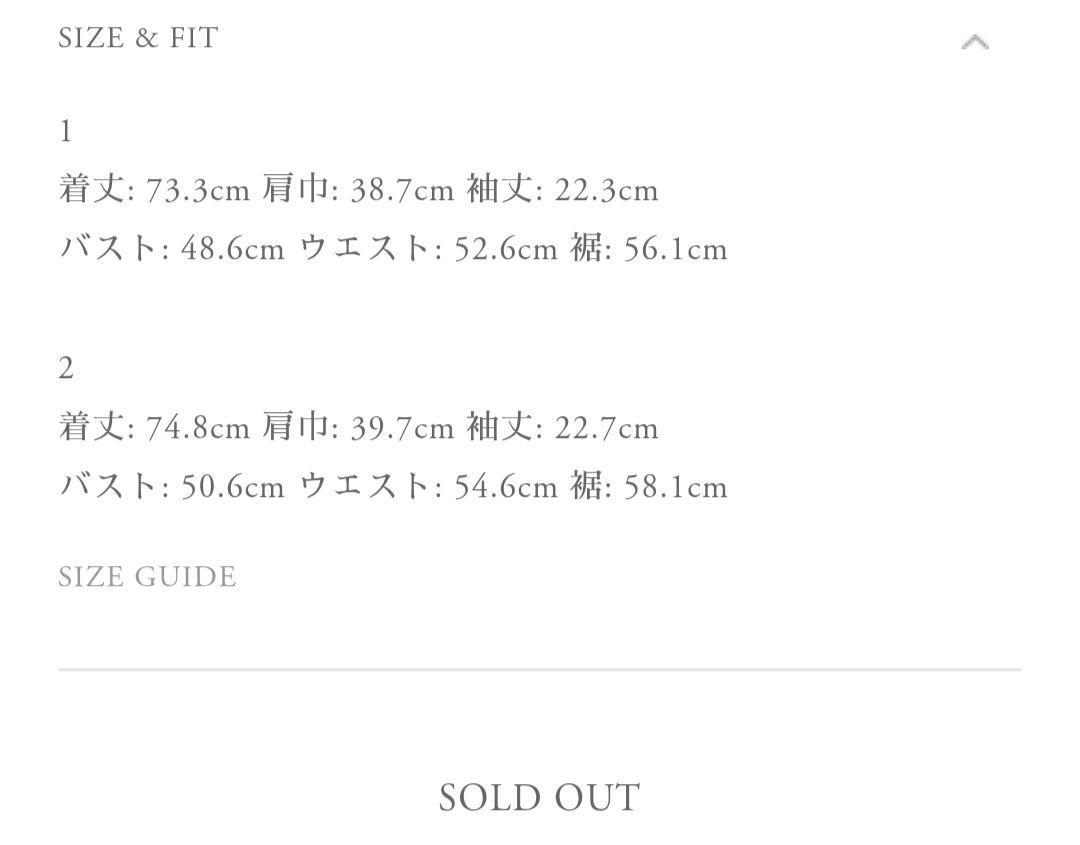Click the SIZE & FIT heading
This screenshot has width=1080, height=845.
(138, 38)
